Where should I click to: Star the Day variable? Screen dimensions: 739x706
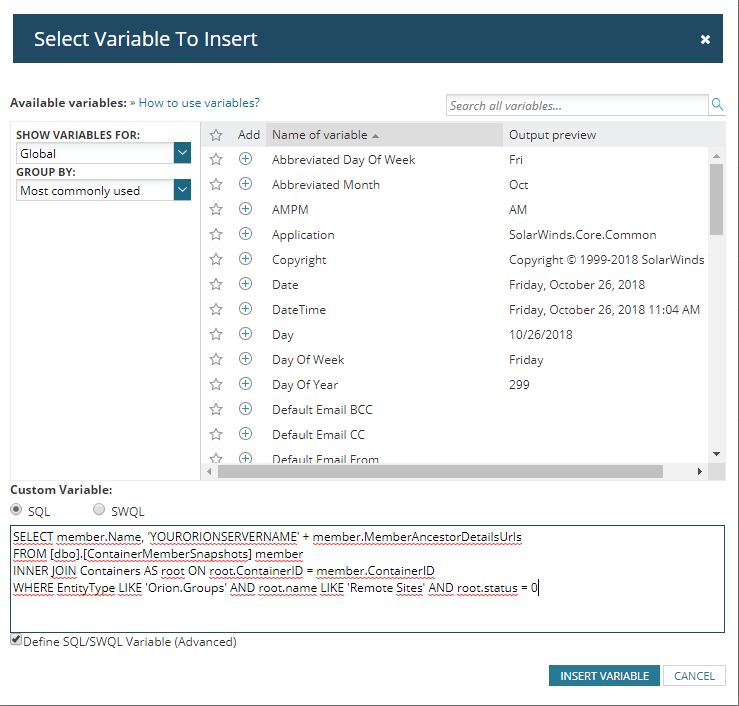click(x=216, y=334)
